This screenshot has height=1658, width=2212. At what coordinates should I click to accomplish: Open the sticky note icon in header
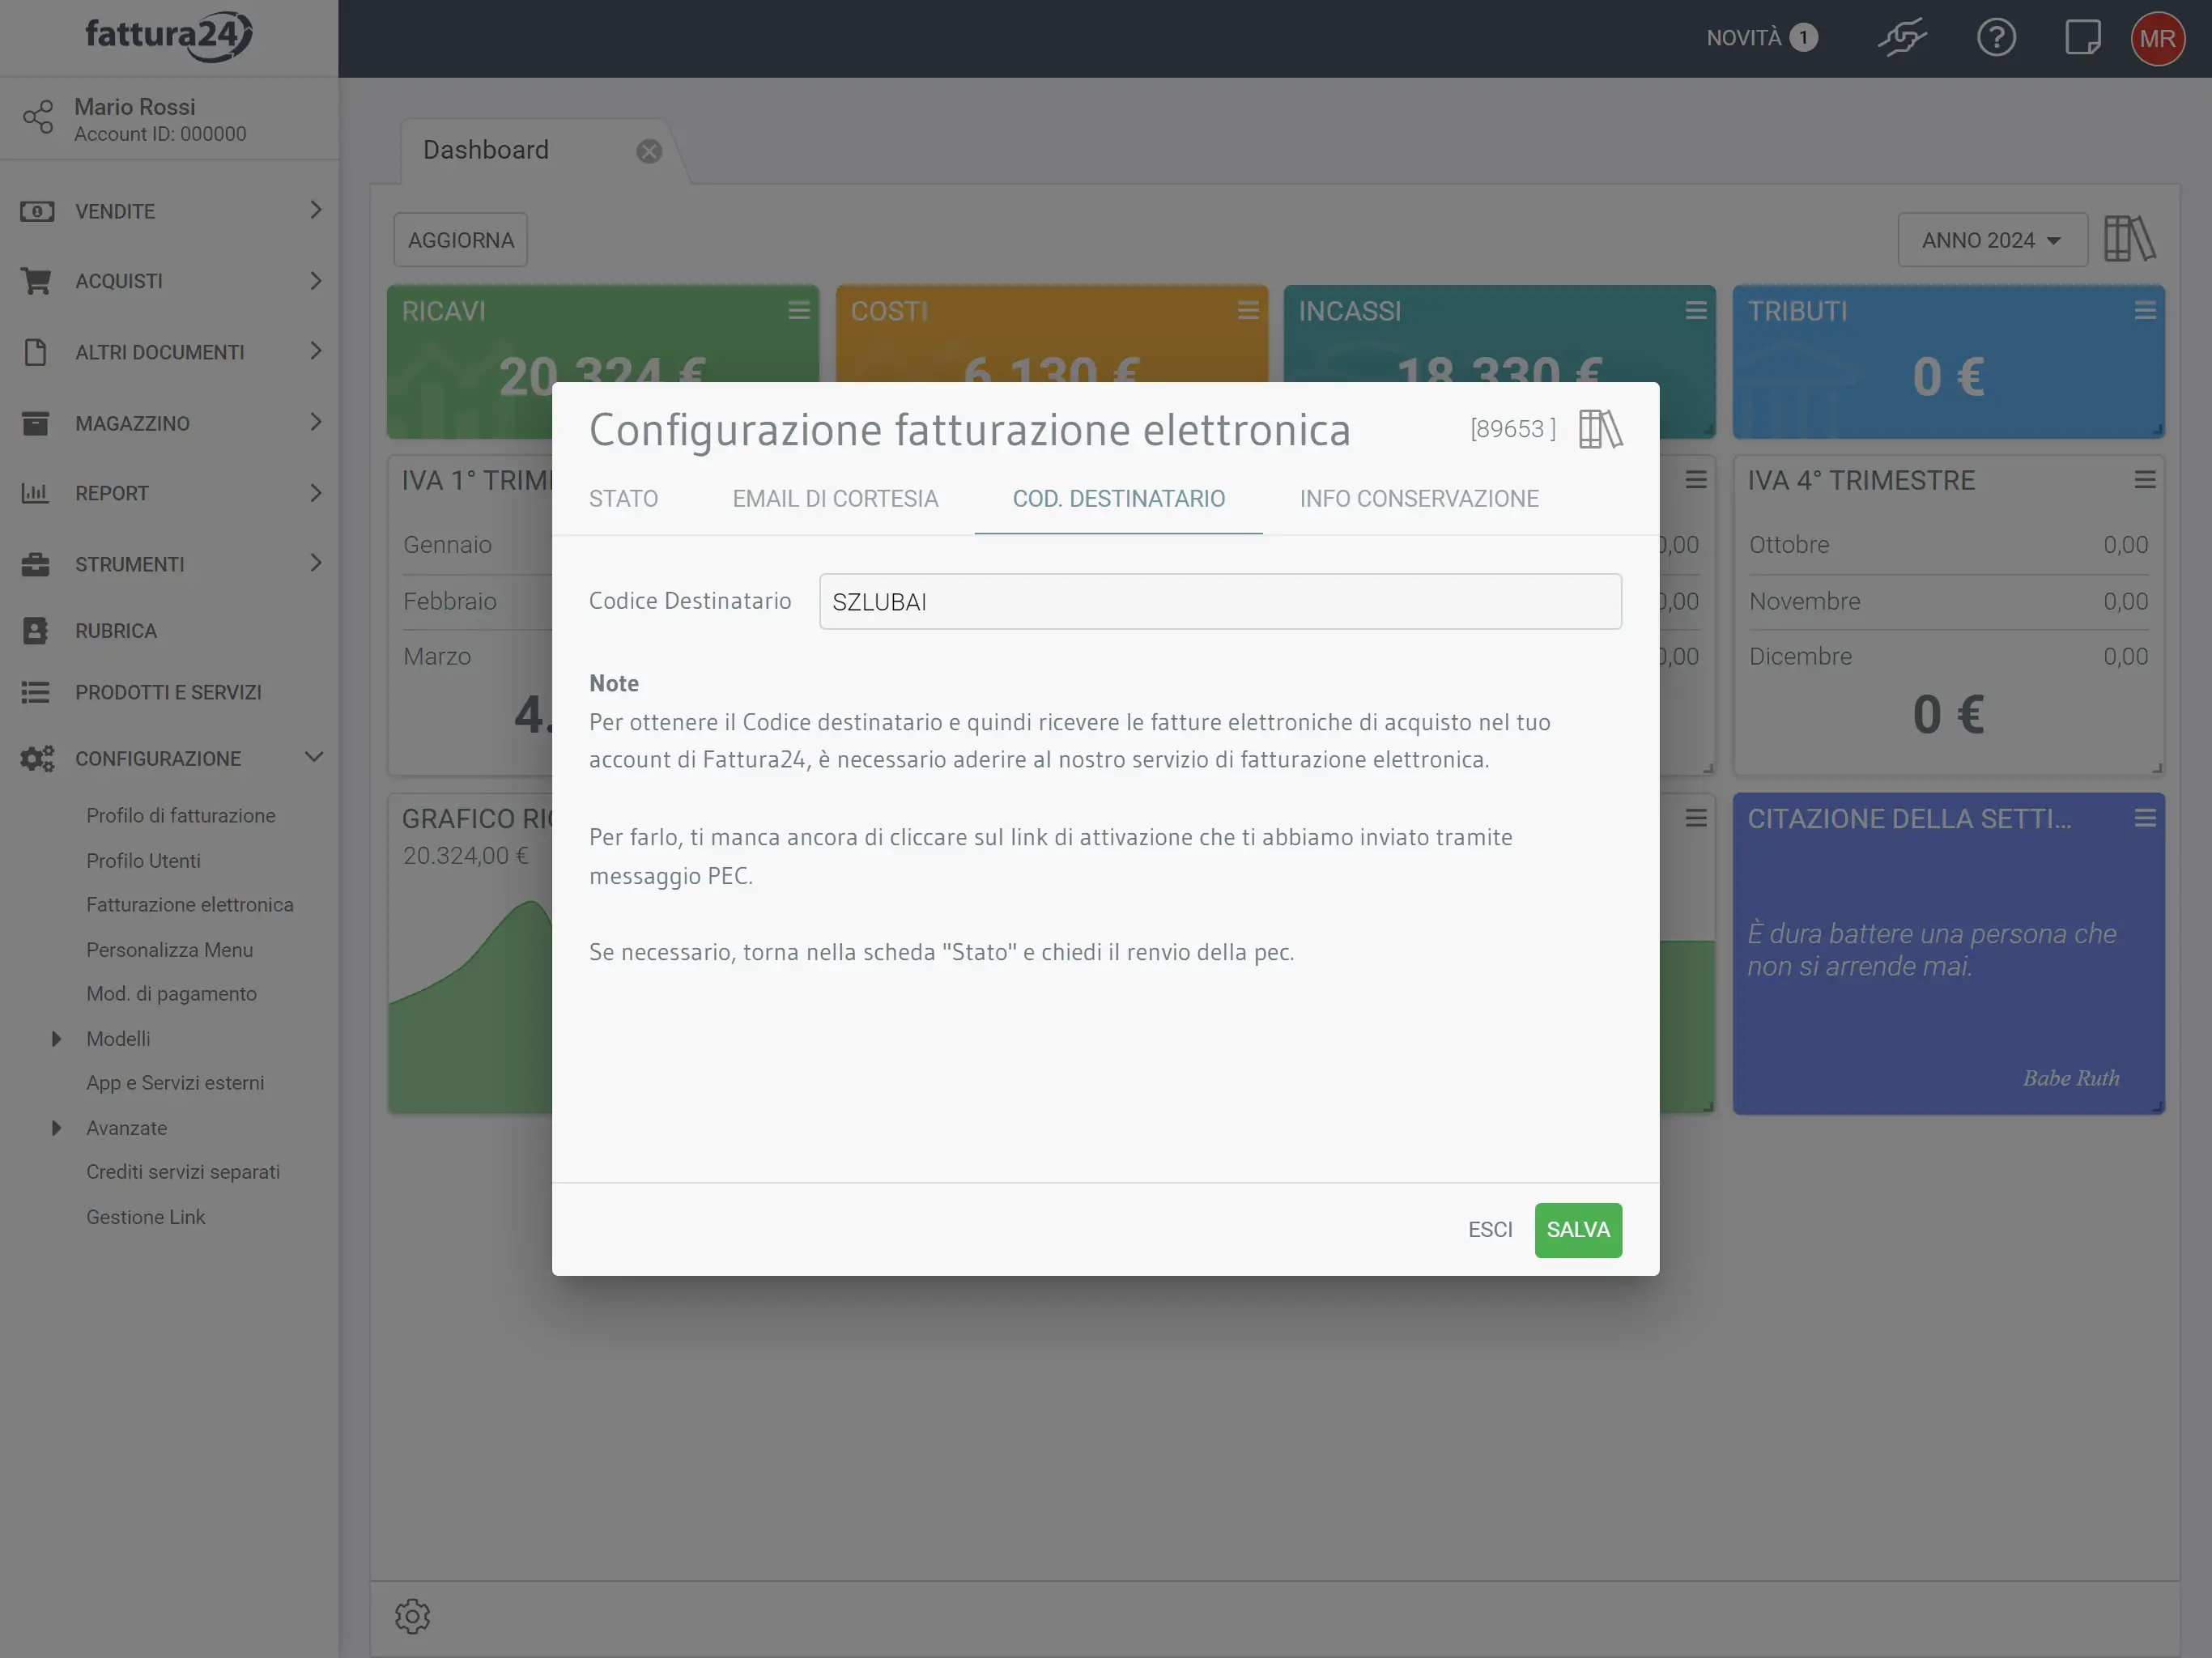(2083, 38)
